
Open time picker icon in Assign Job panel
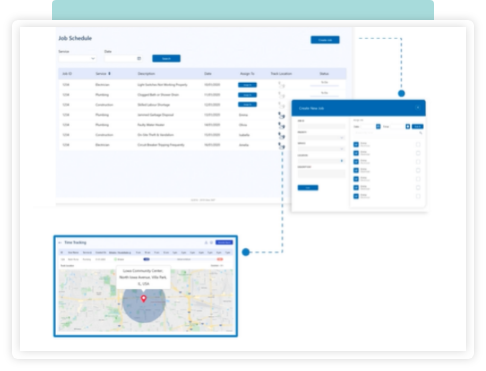(407, 126)
